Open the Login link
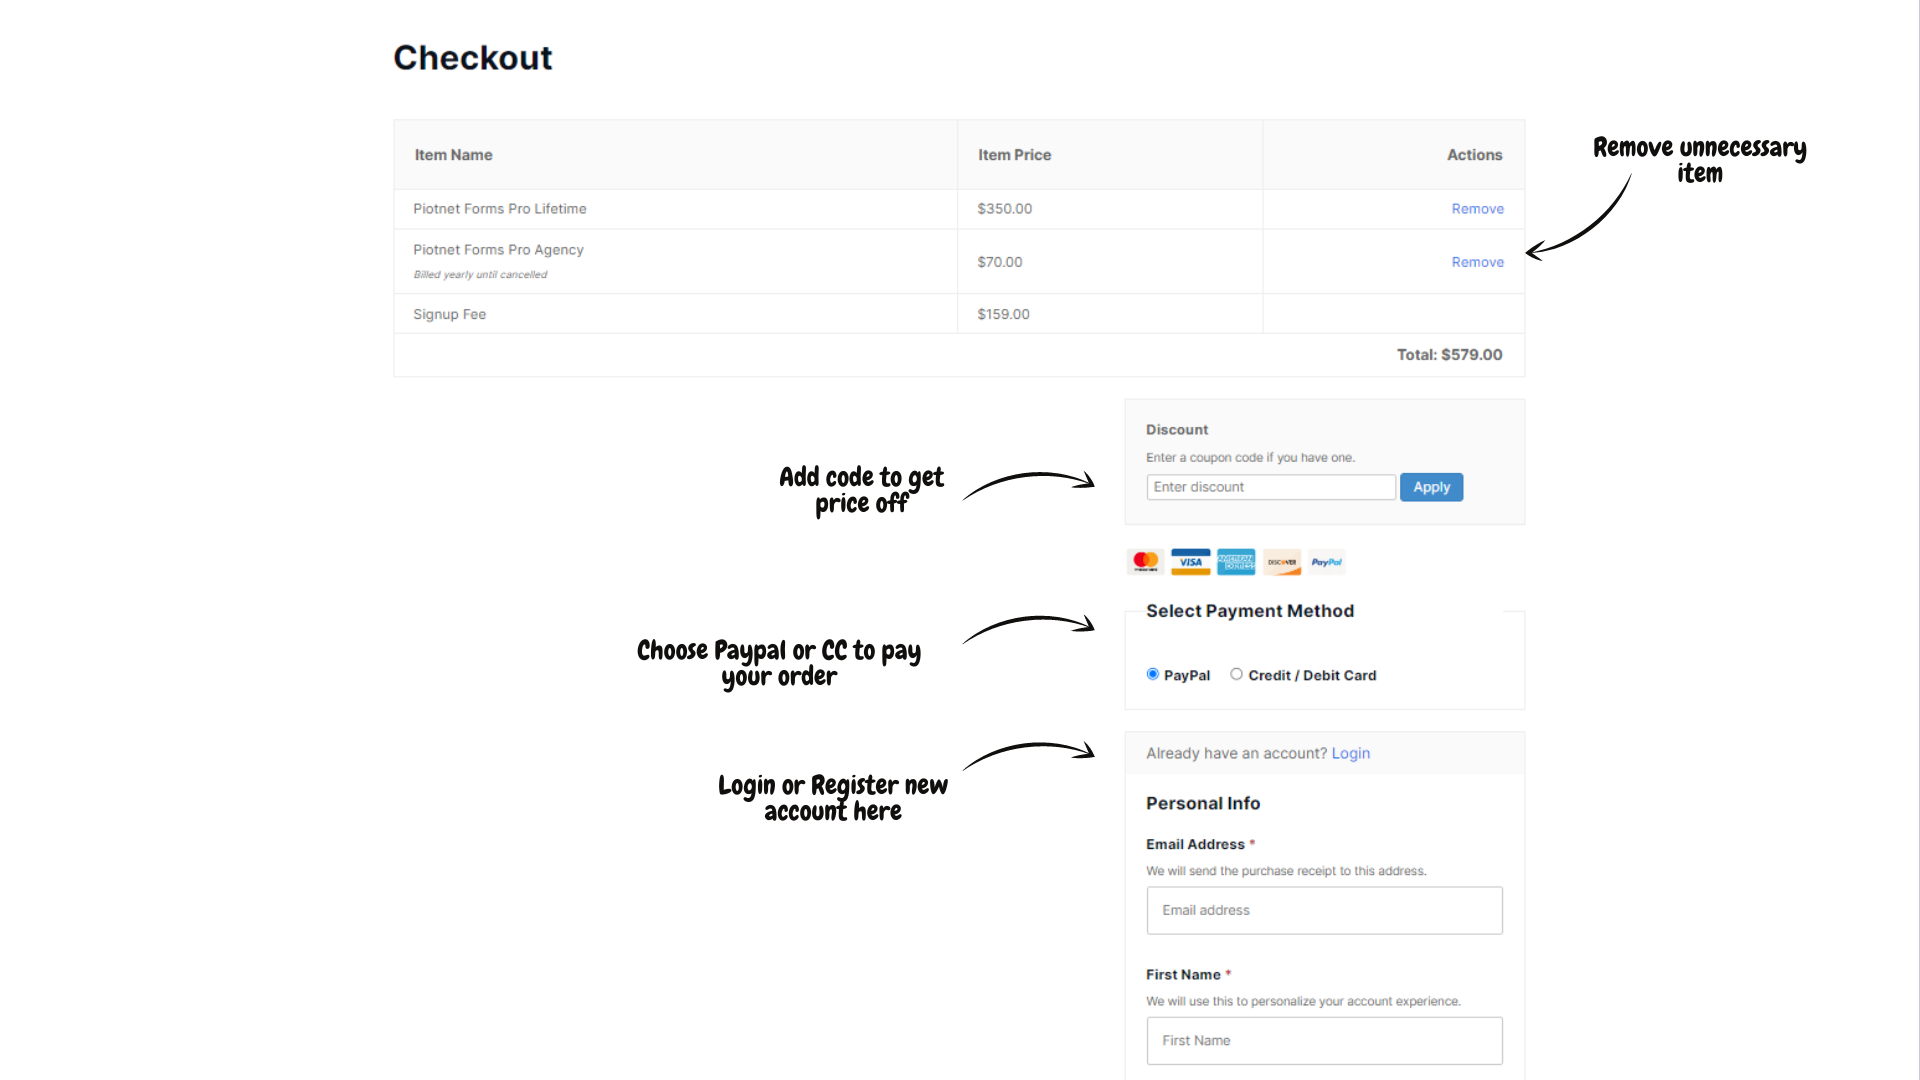 (1350, 753)
